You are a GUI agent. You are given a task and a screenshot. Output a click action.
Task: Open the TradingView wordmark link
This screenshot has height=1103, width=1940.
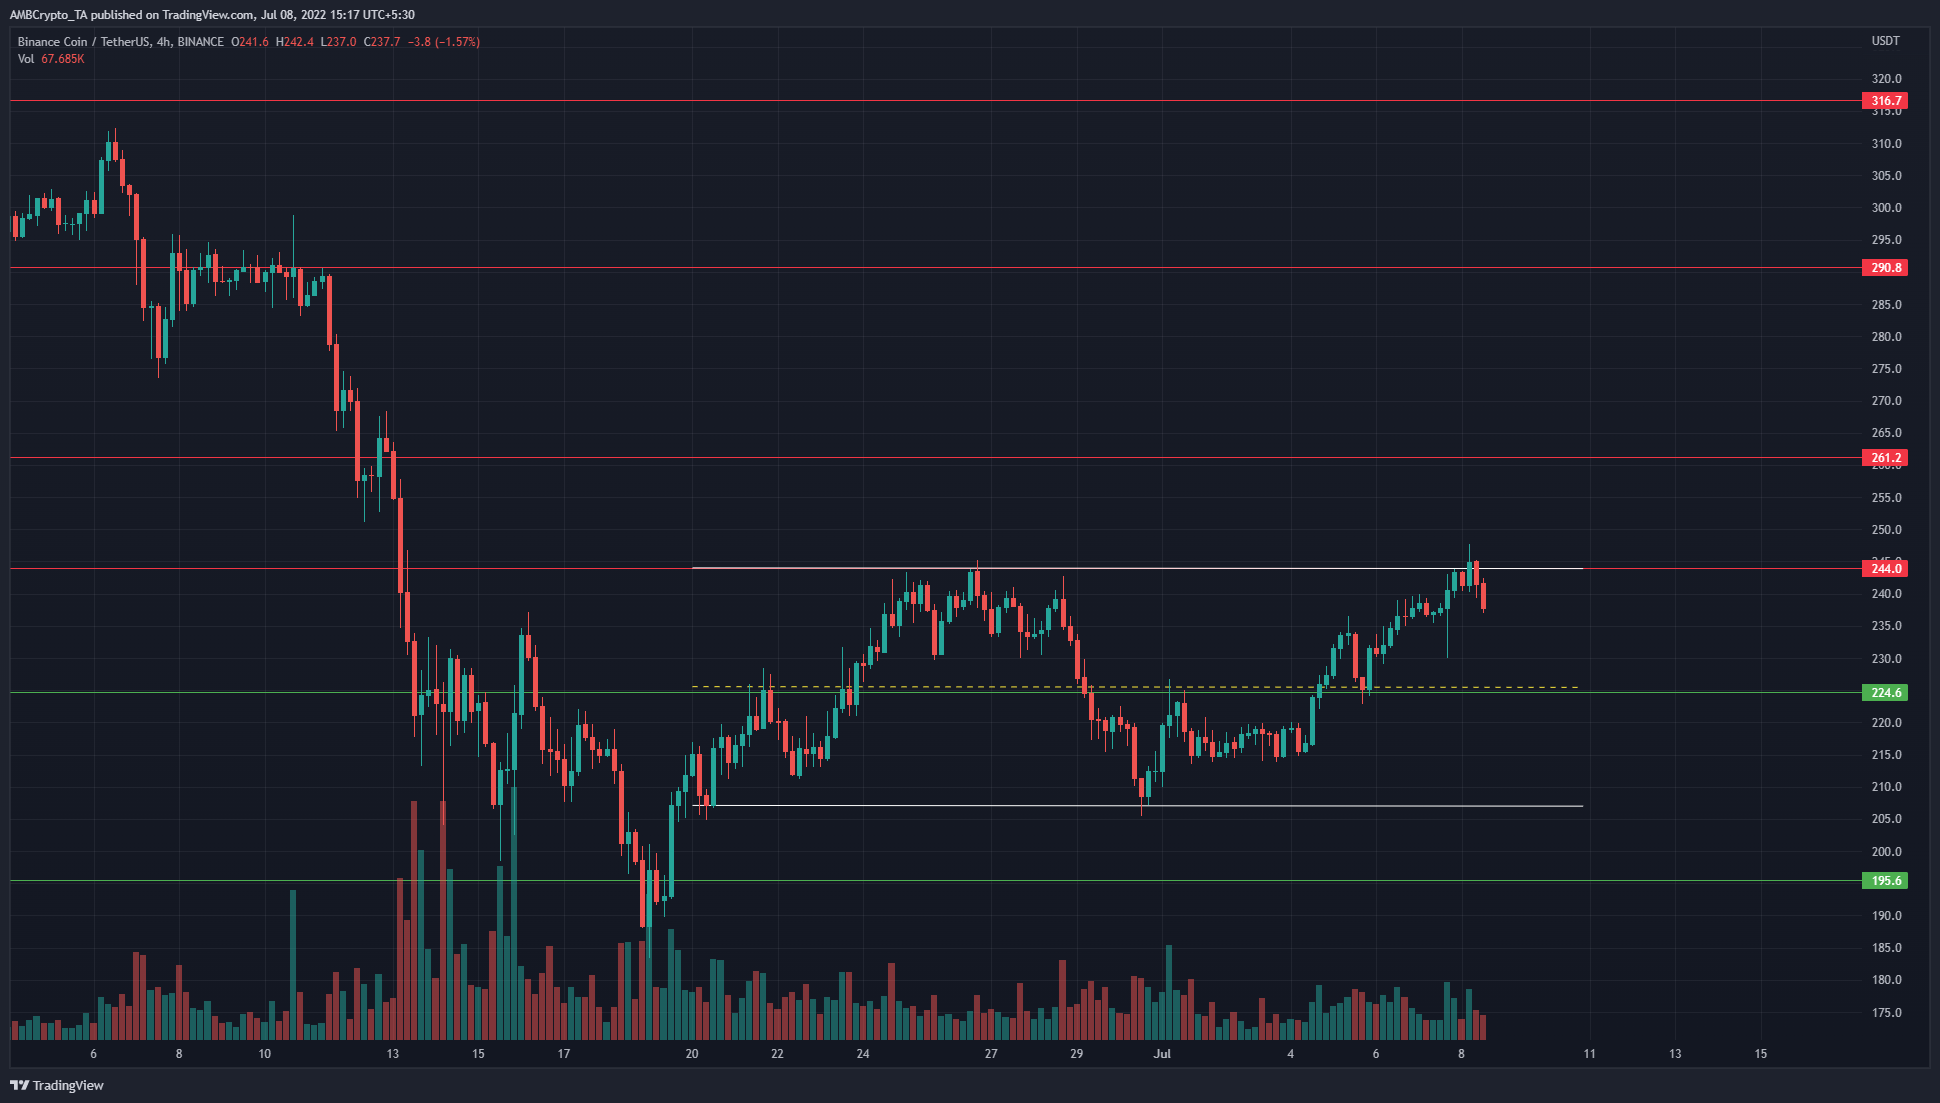pos(68,1086)
